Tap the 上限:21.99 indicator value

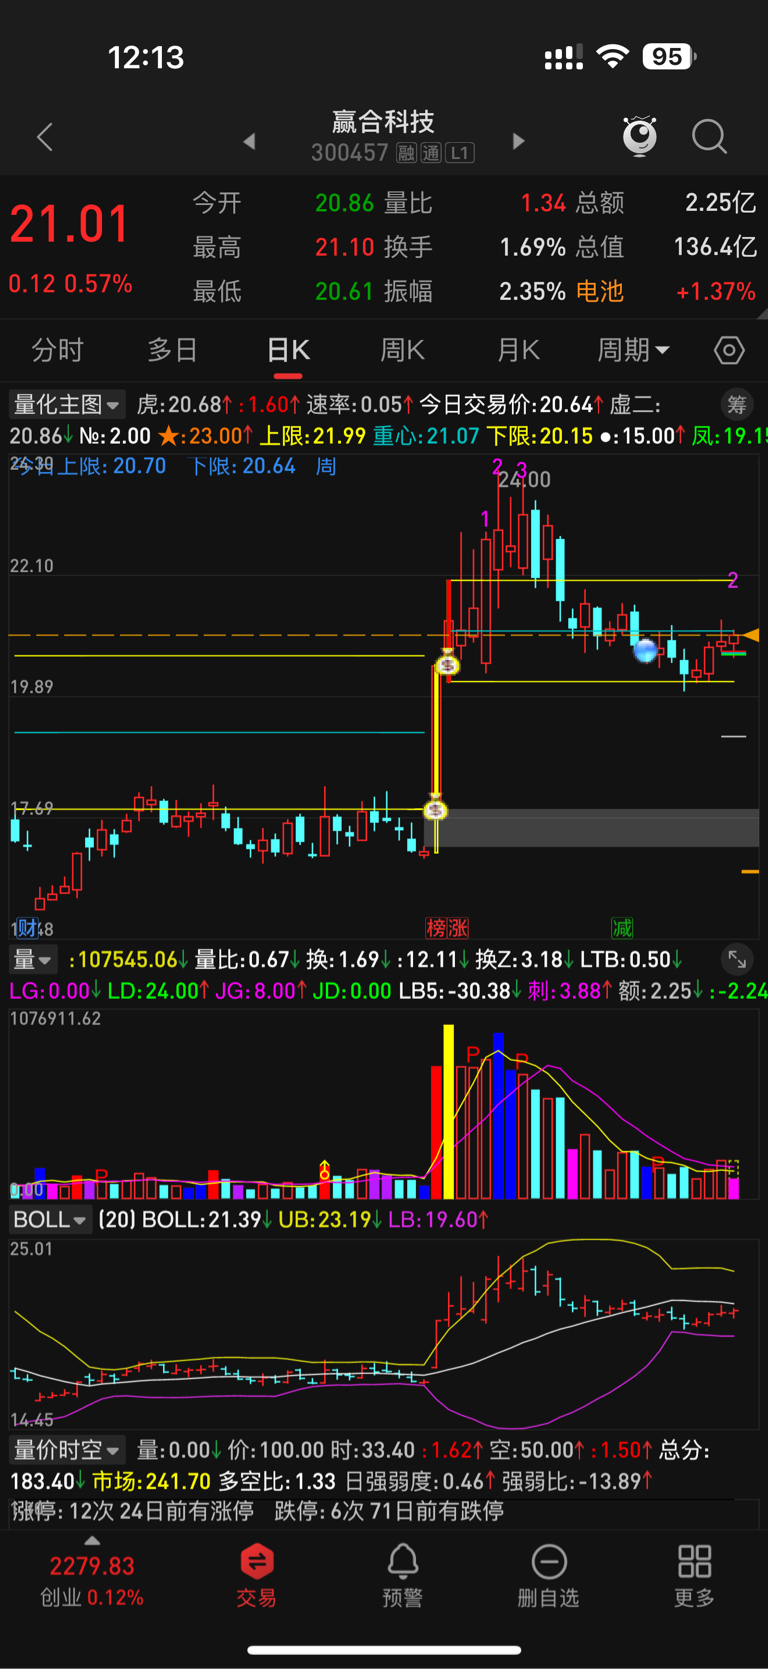click(312, 436)
